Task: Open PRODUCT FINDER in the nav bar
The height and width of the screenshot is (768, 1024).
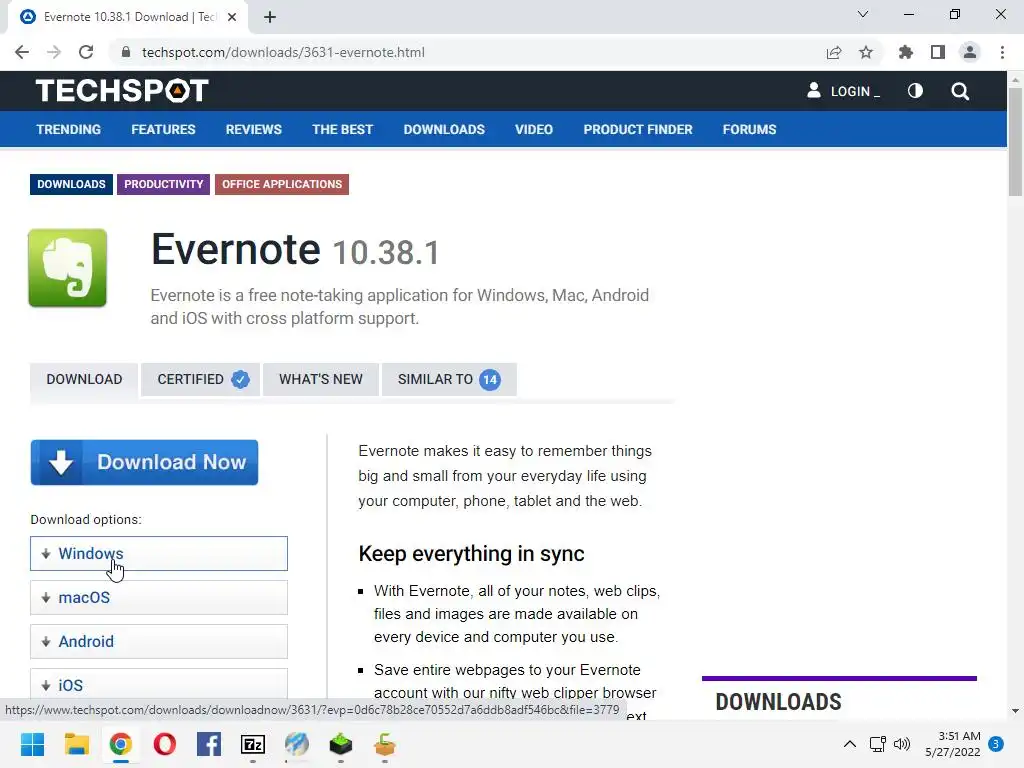Action: [x=638, y=129]
